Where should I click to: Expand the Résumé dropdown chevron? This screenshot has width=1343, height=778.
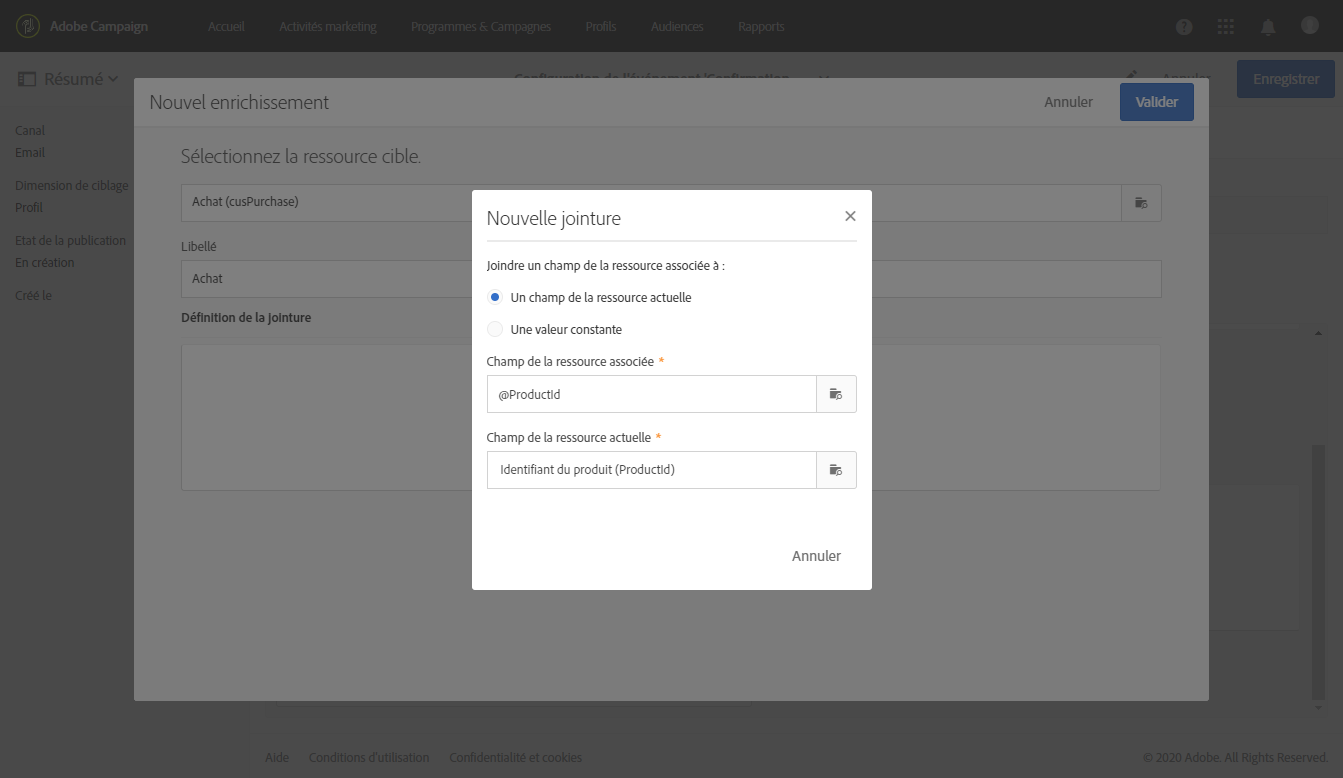tap(113, 79)
